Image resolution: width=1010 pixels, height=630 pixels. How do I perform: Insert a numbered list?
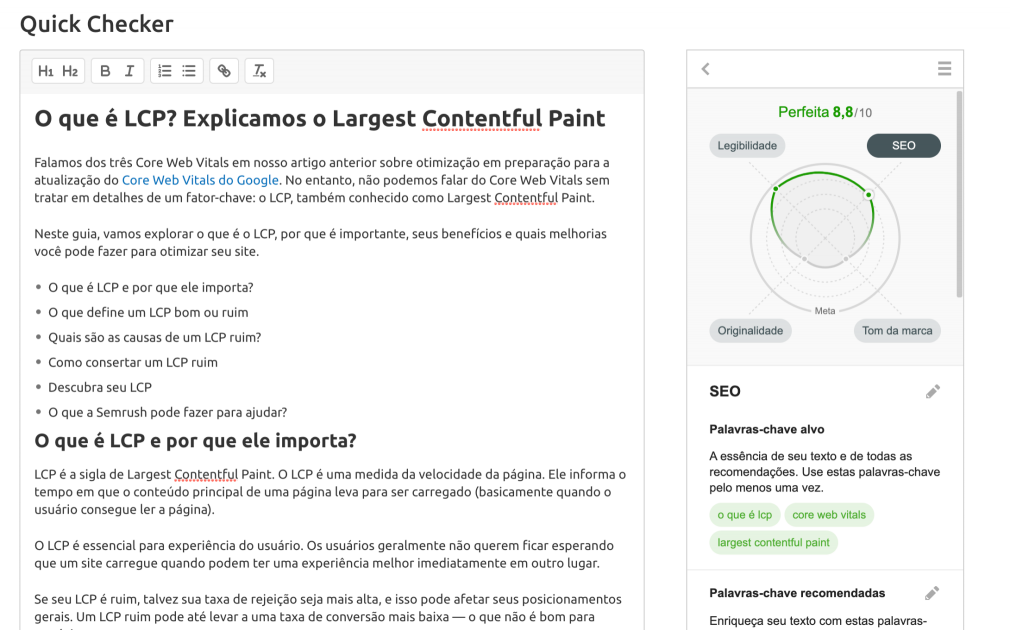[165, 71]
